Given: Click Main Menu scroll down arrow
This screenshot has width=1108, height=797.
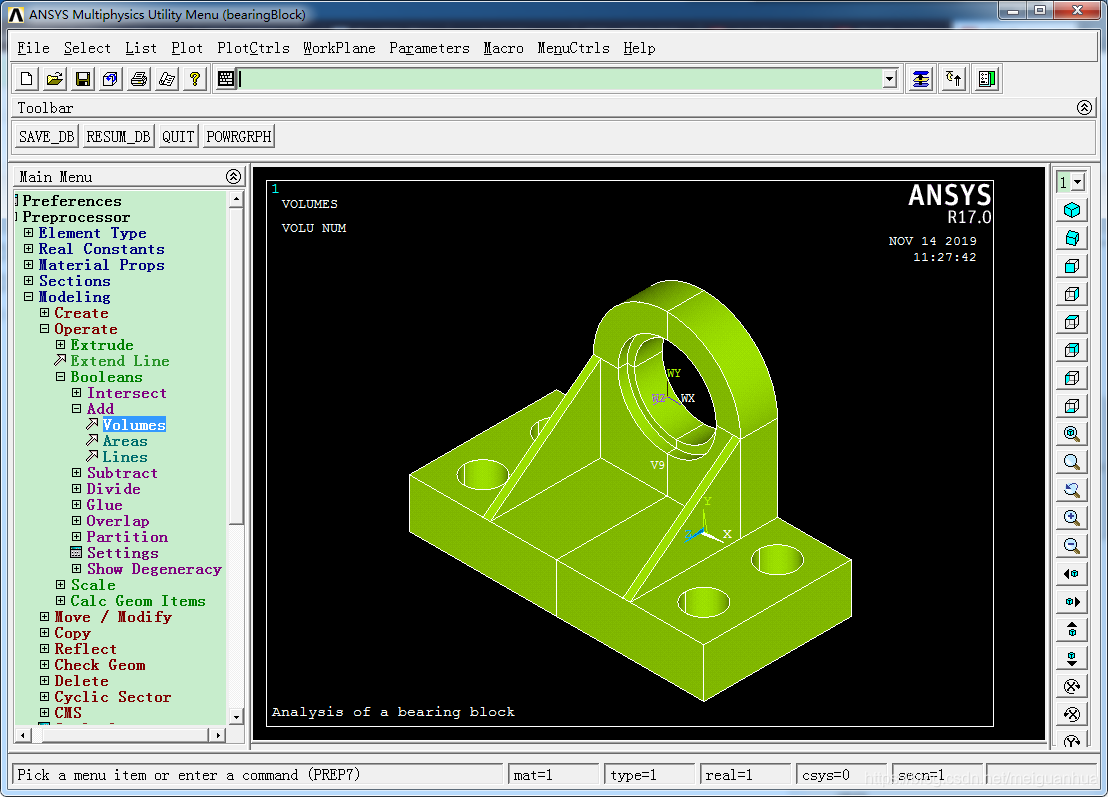Looking at the screenshot, I should click(x=236, y=716).
